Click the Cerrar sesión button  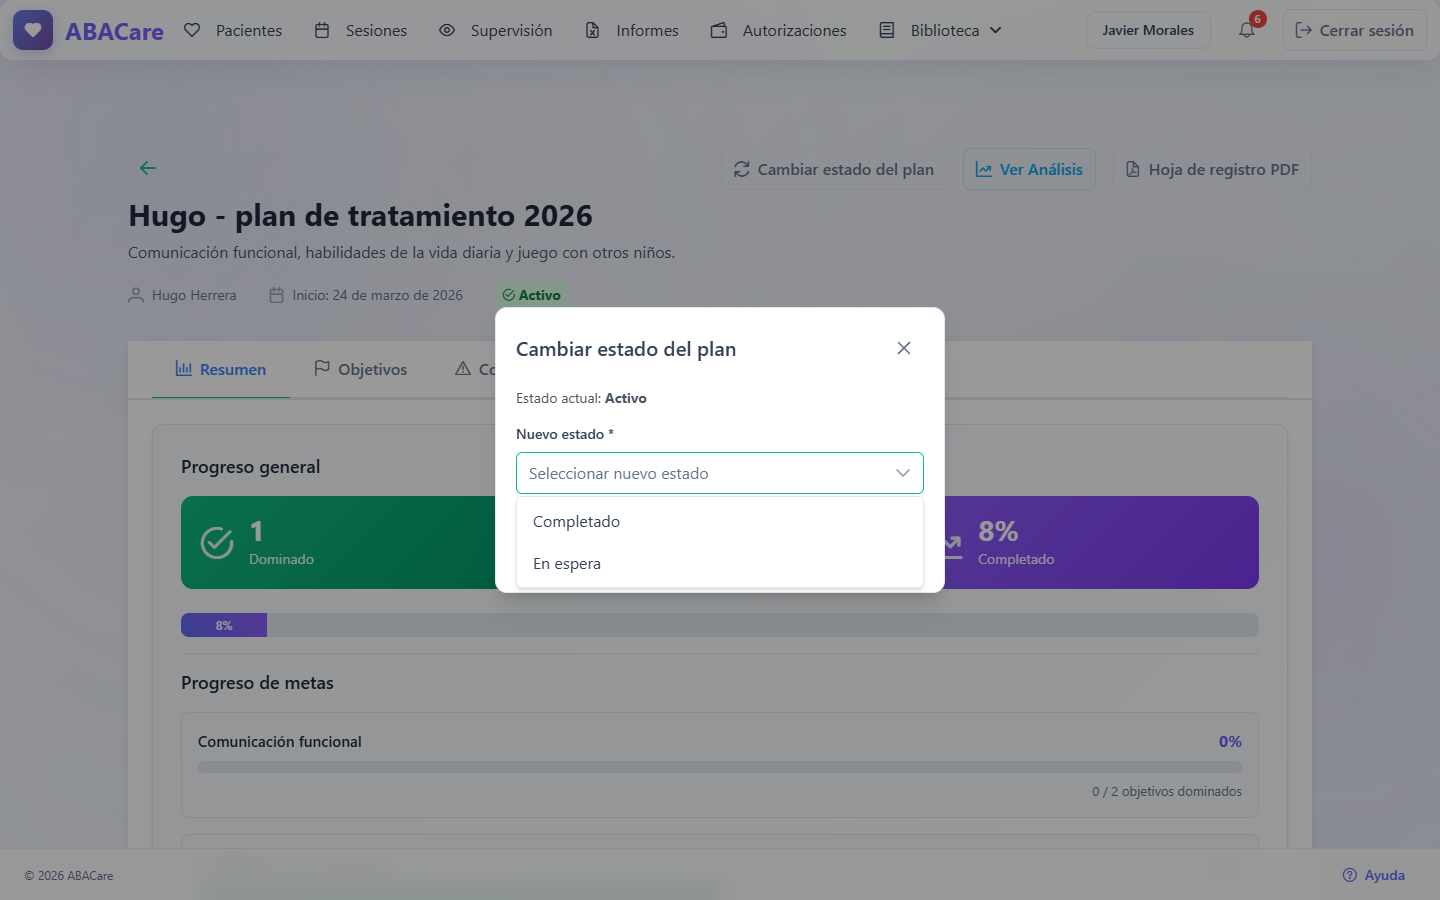pyautogui.click(x=1355, y=30)
